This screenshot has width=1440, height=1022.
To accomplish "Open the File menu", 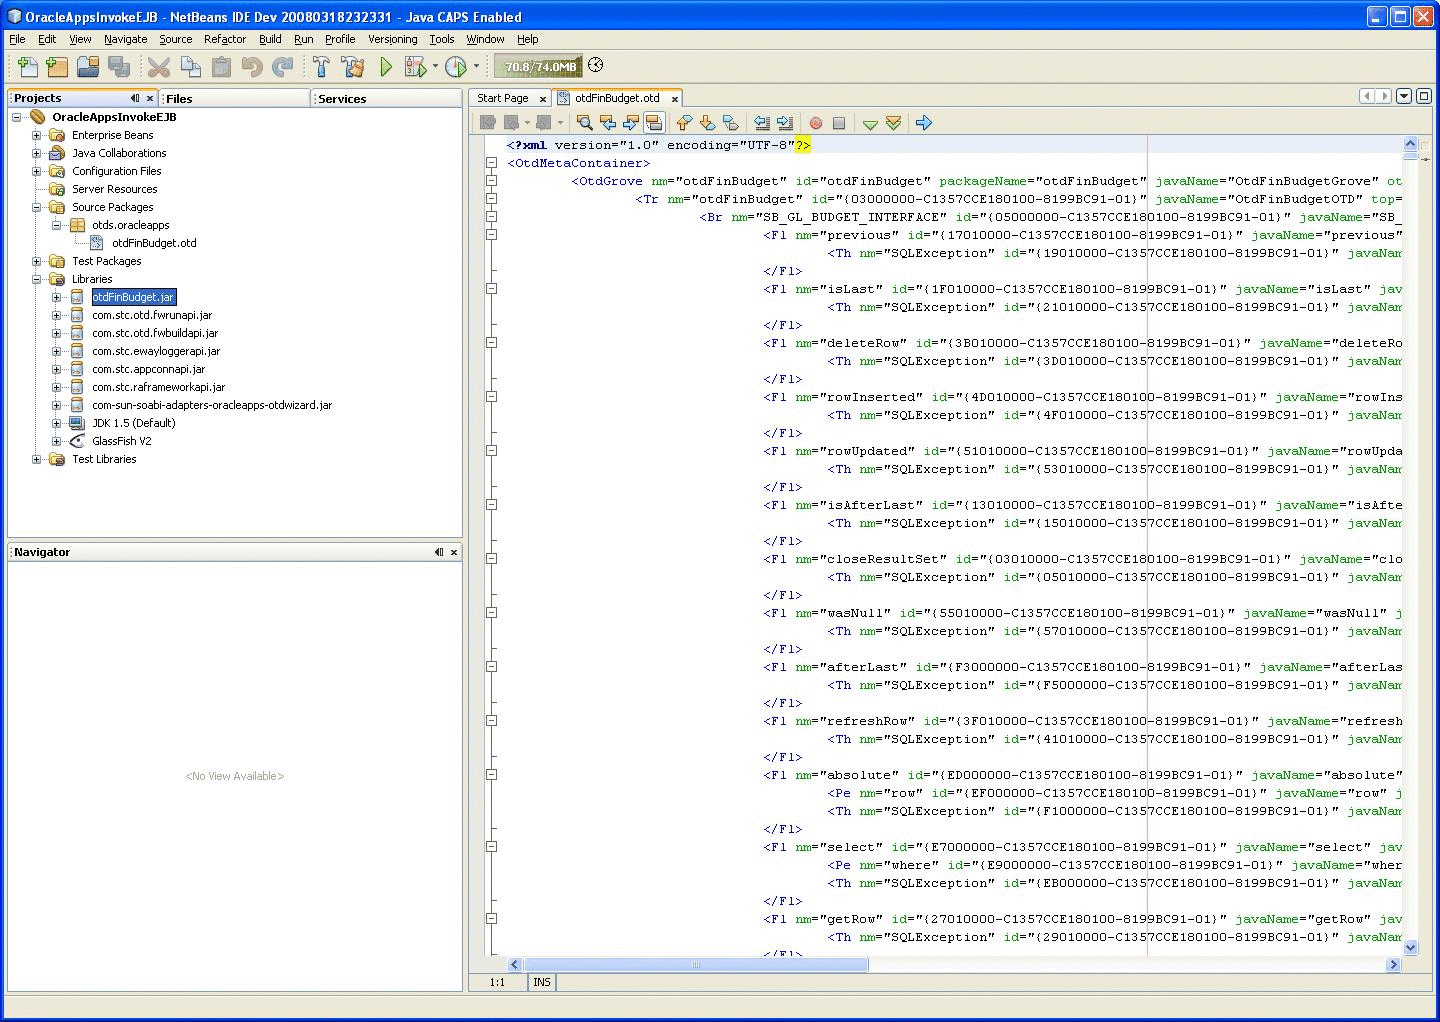I will tap(17, 39).
